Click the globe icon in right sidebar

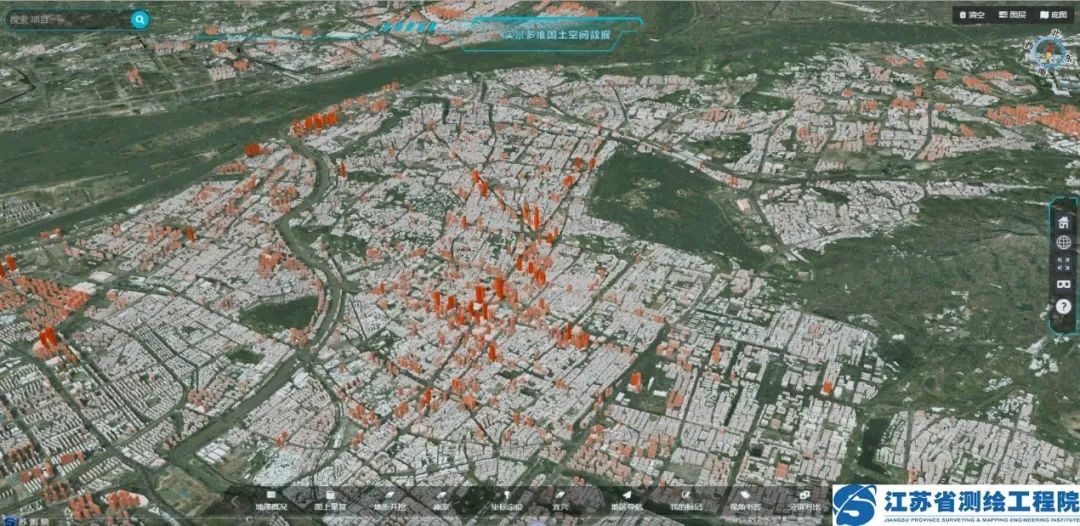point(1063,243)
